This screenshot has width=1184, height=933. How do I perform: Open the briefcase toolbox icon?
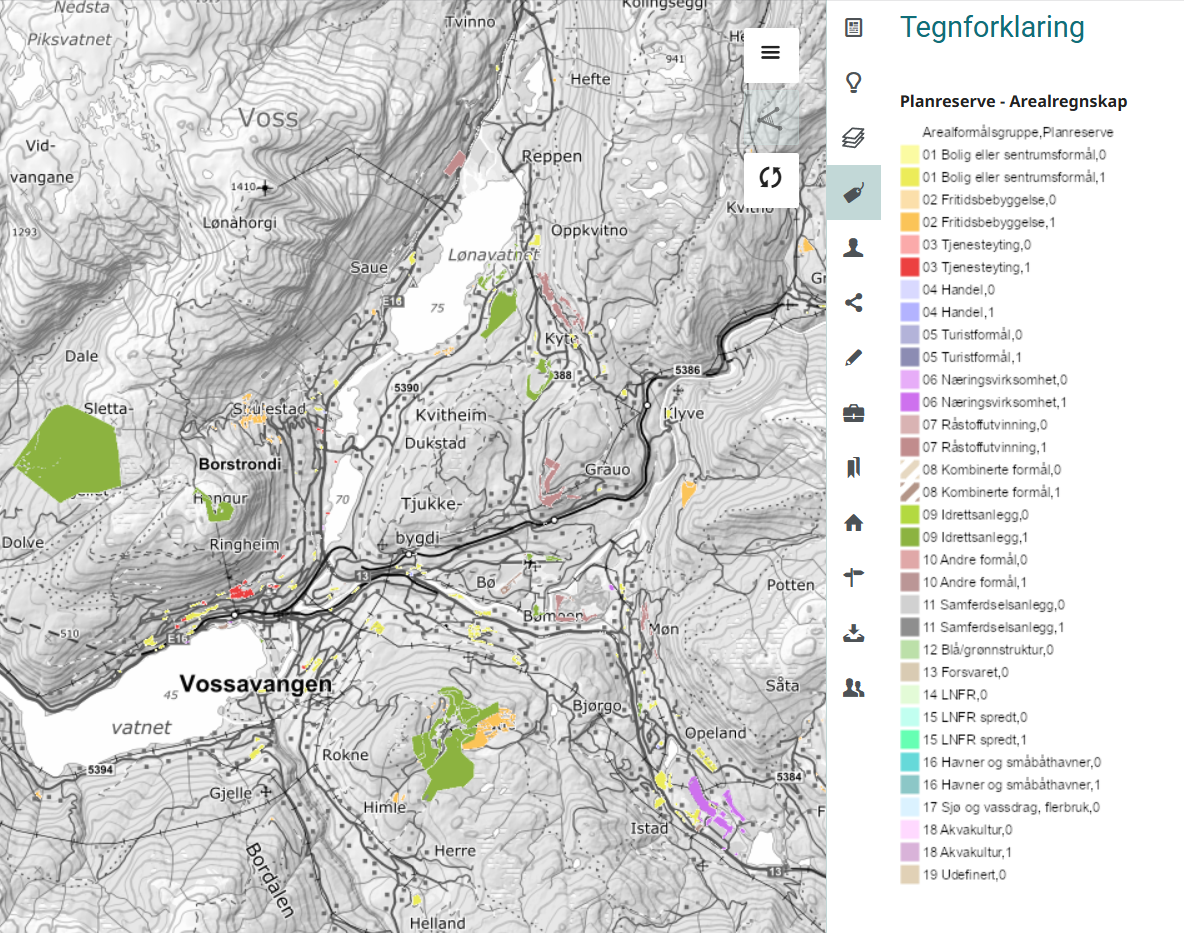tap(853, 413)
